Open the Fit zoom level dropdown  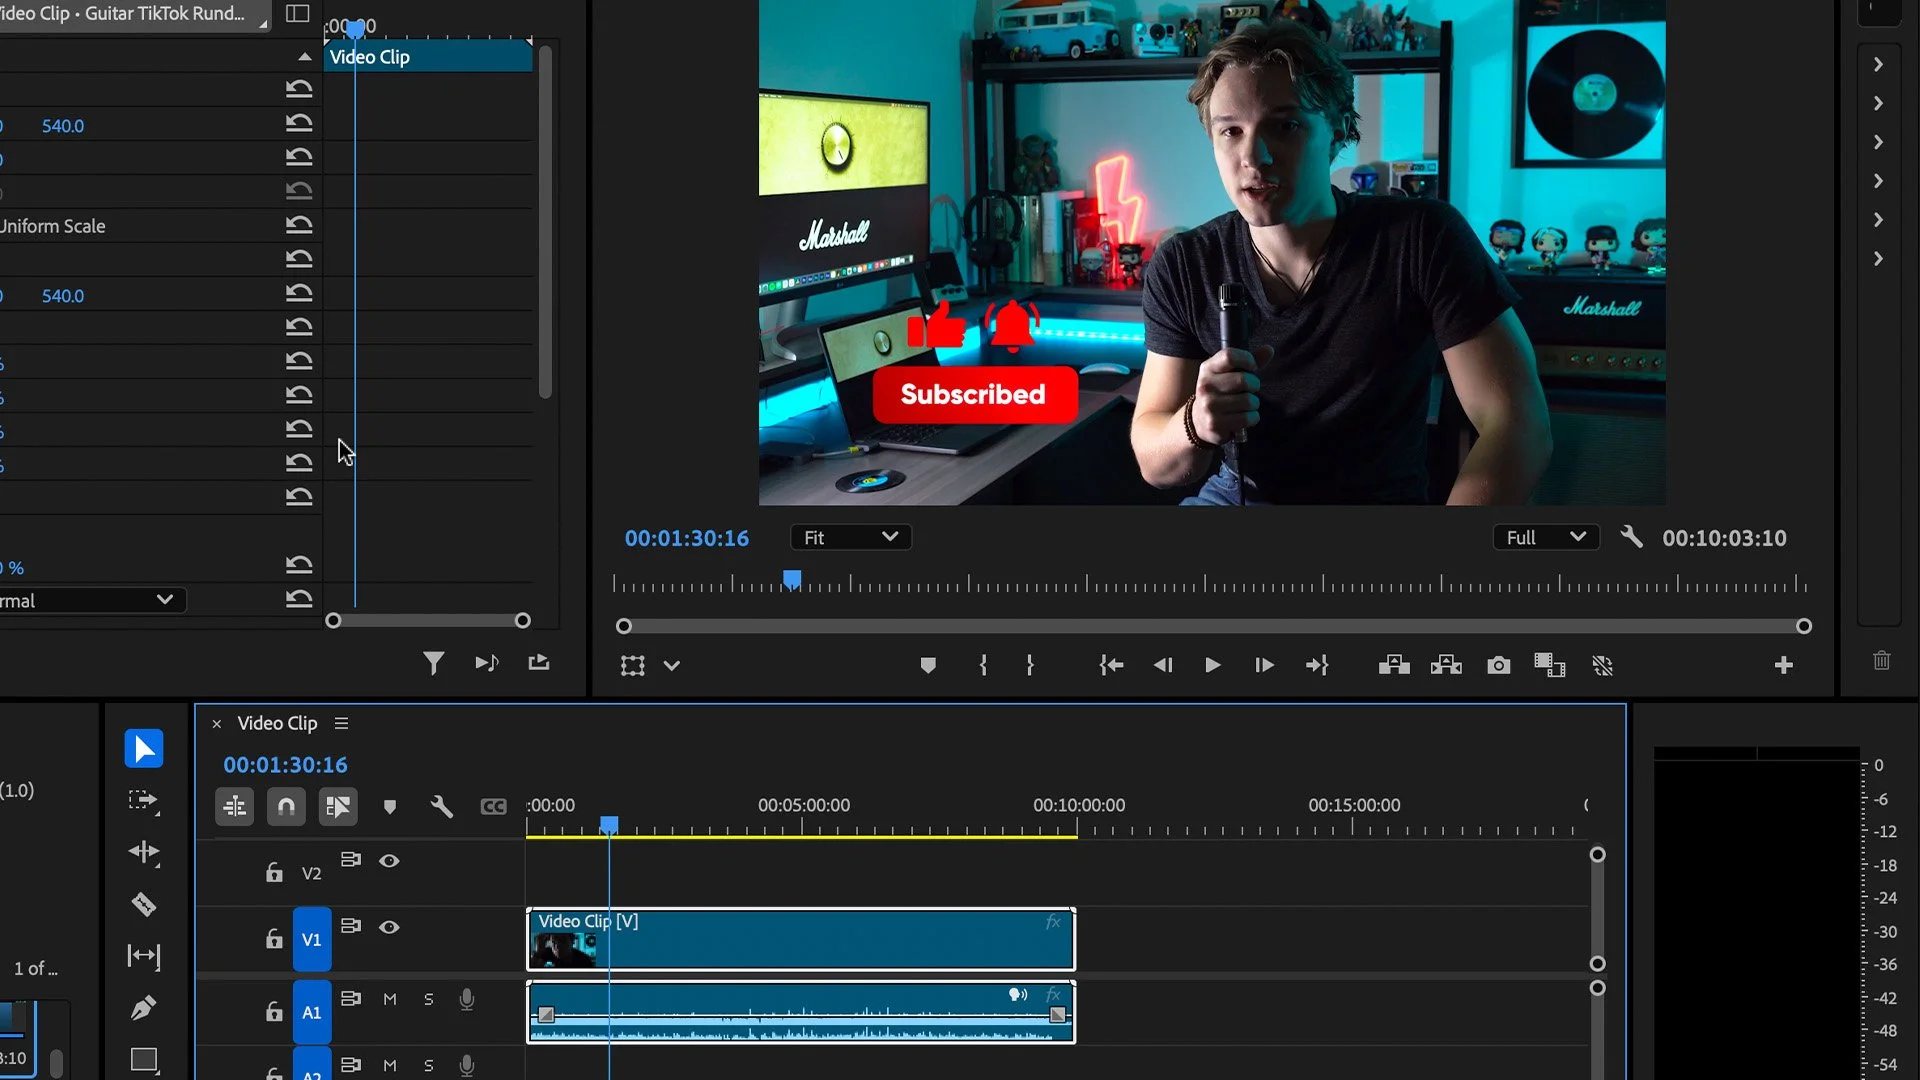[x=850, y=538]
